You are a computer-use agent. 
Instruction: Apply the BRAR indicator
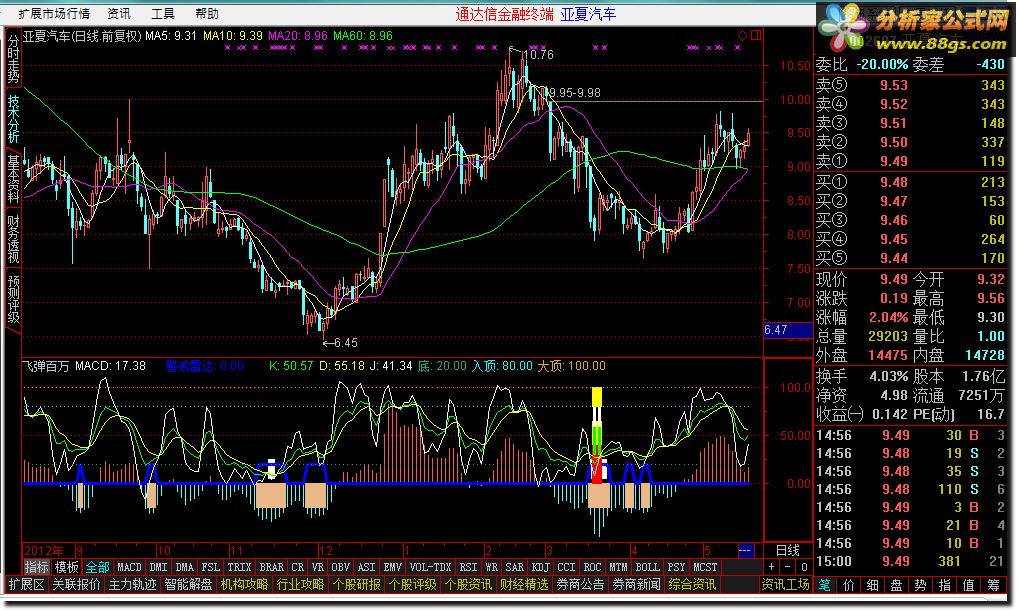pyautogui.click(x=271, y=567)
